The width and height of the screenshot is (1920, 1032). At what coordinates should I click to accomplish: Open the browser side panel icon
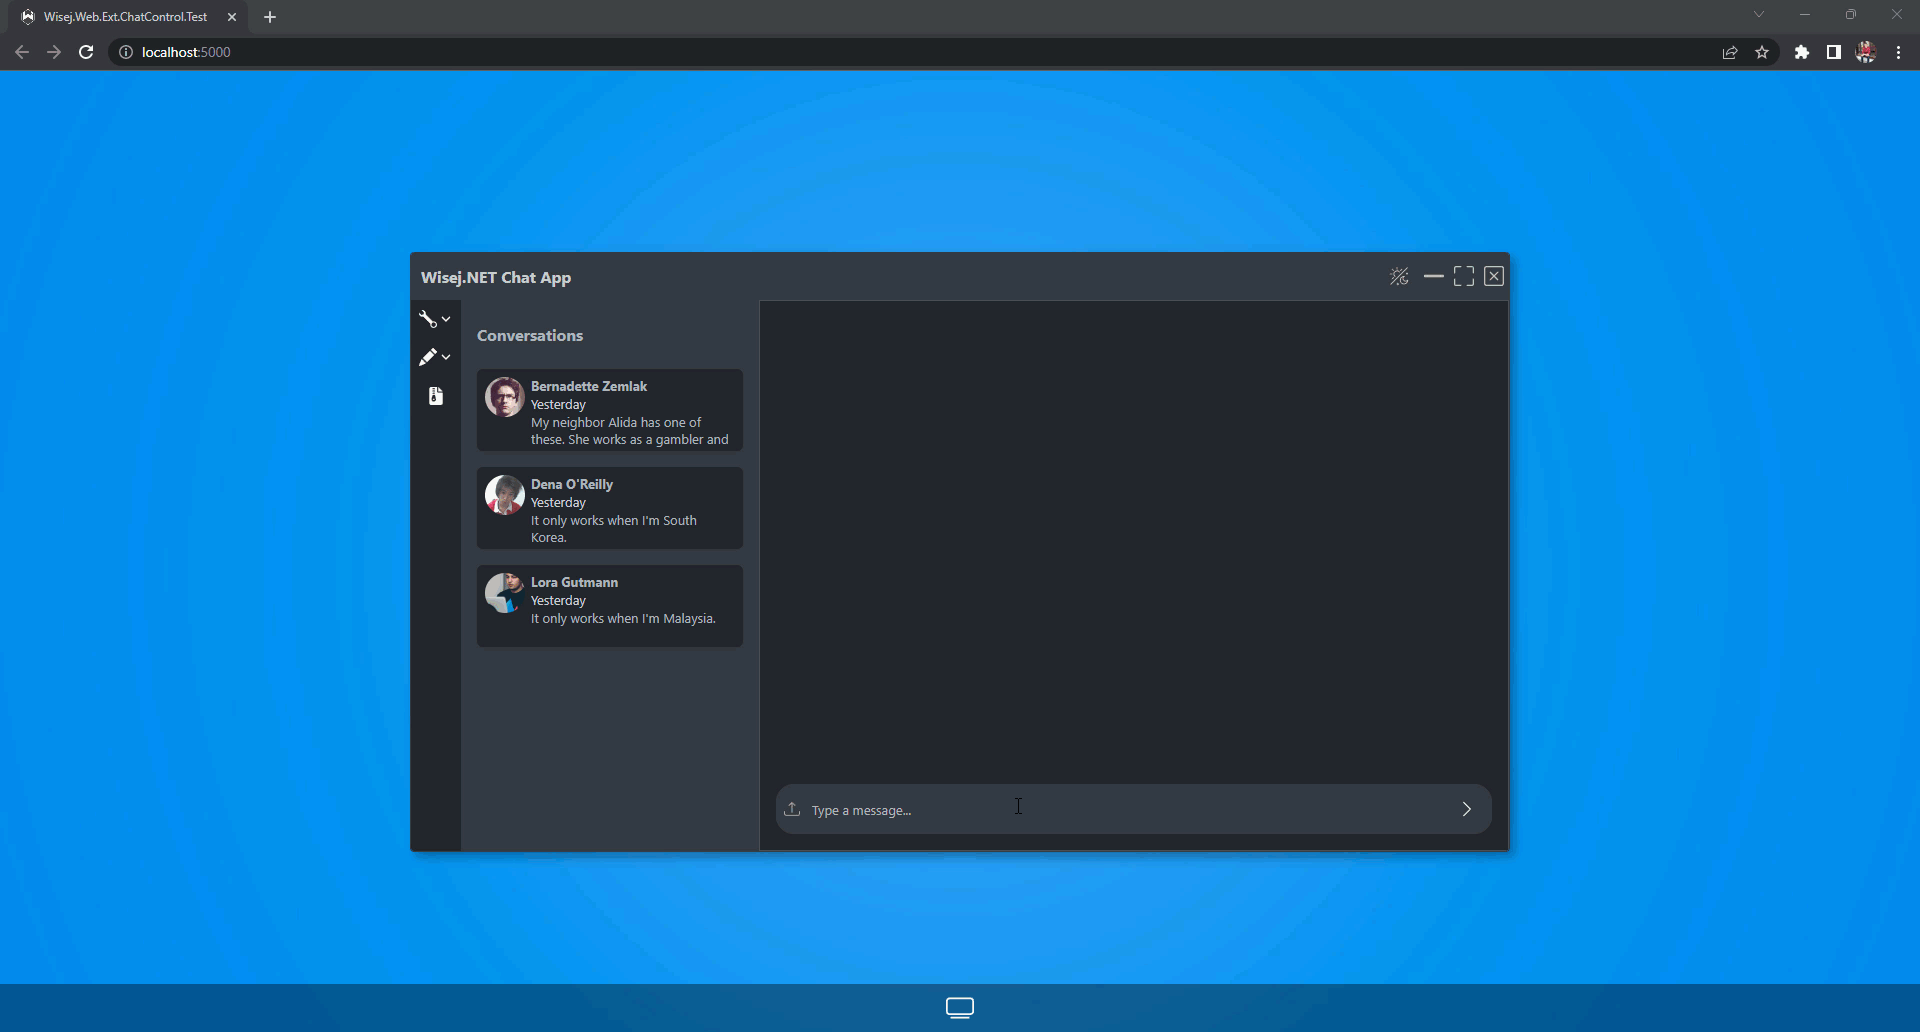[1834, 52]
